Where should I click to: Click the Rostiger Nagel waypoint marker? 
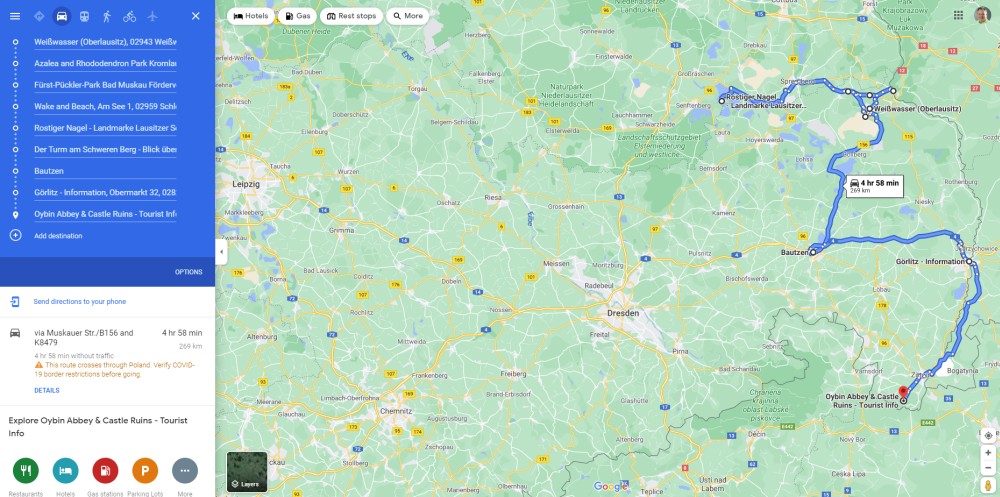(x=722, y=101)
